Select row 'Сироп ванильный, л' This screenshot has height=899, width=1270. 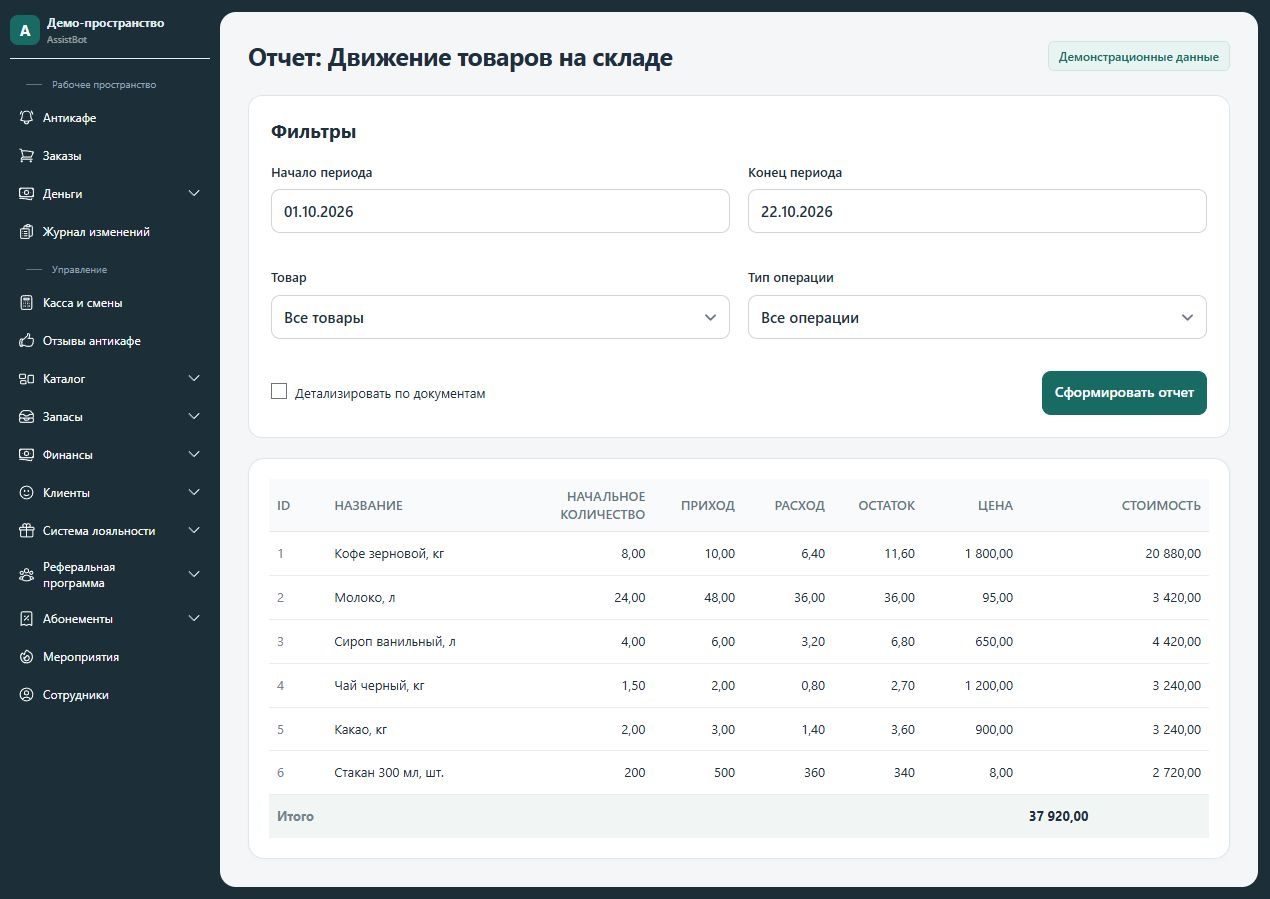[x=739, y=641]
